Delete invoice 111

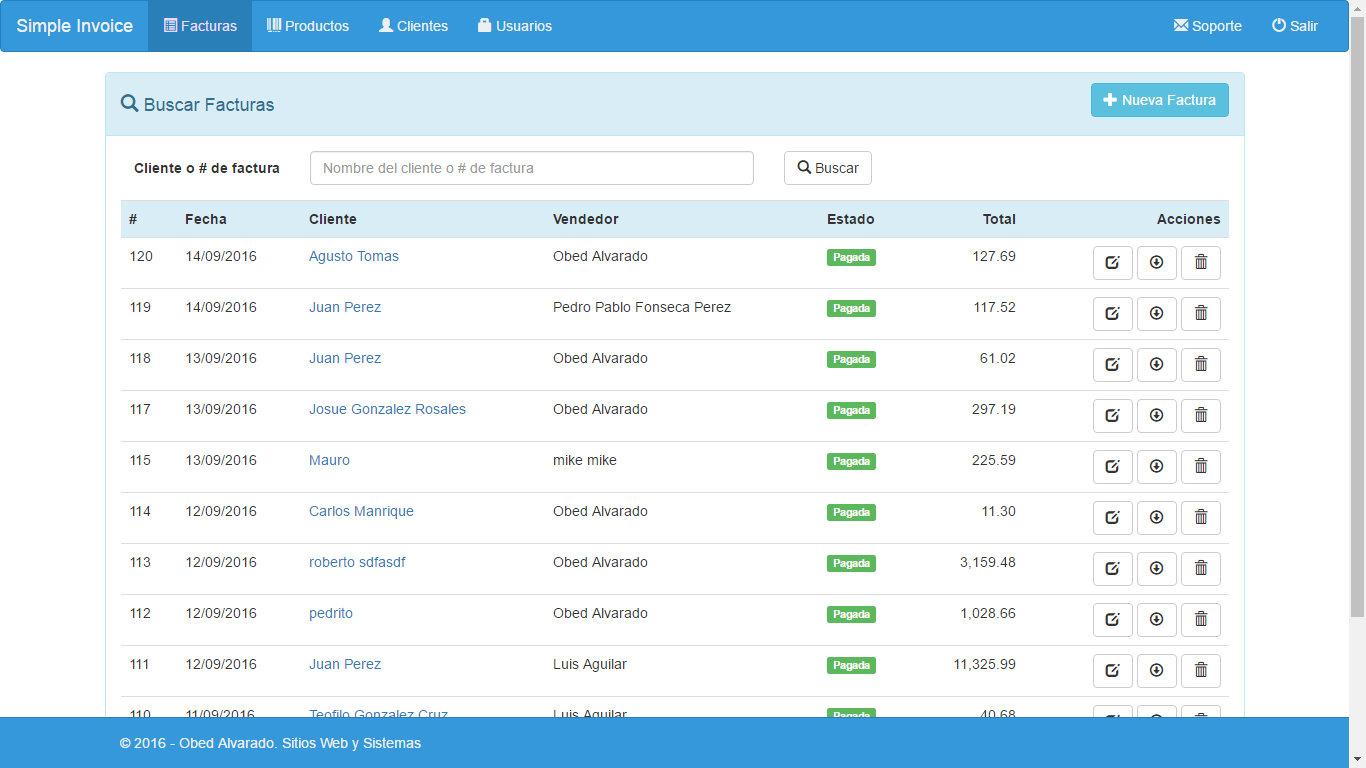point(1201,671)
